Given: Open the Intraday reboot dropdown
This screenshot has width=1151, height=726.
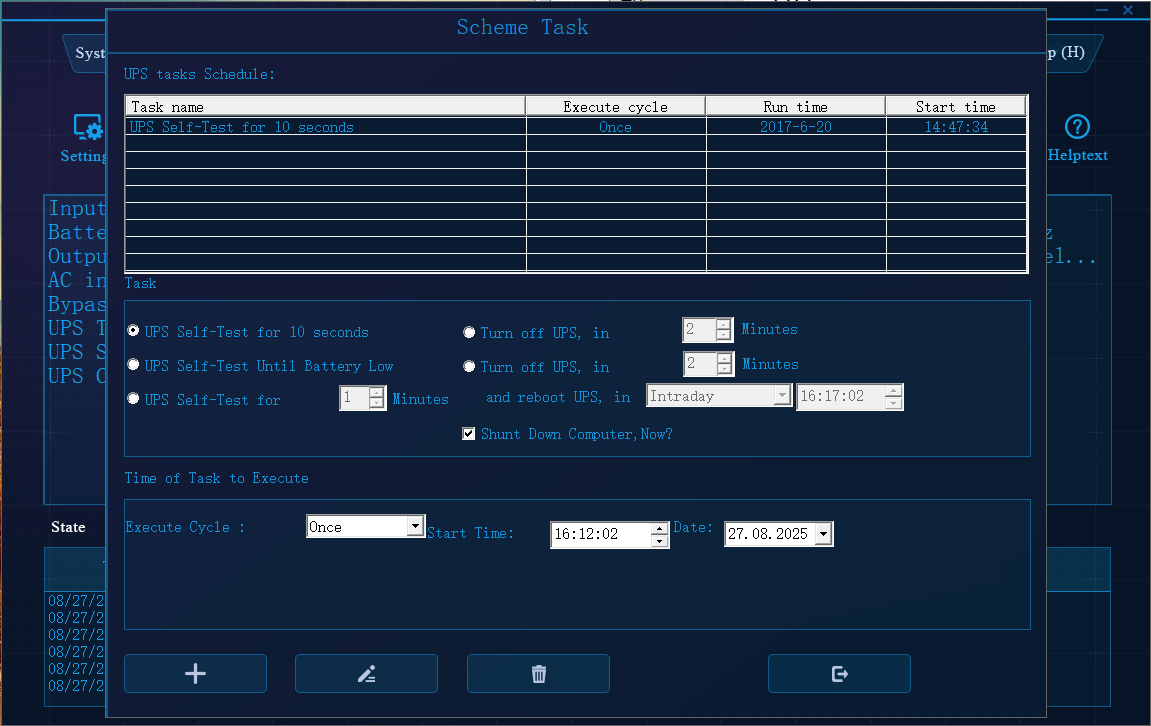Looking at the screenshot, I should [782, 396].
